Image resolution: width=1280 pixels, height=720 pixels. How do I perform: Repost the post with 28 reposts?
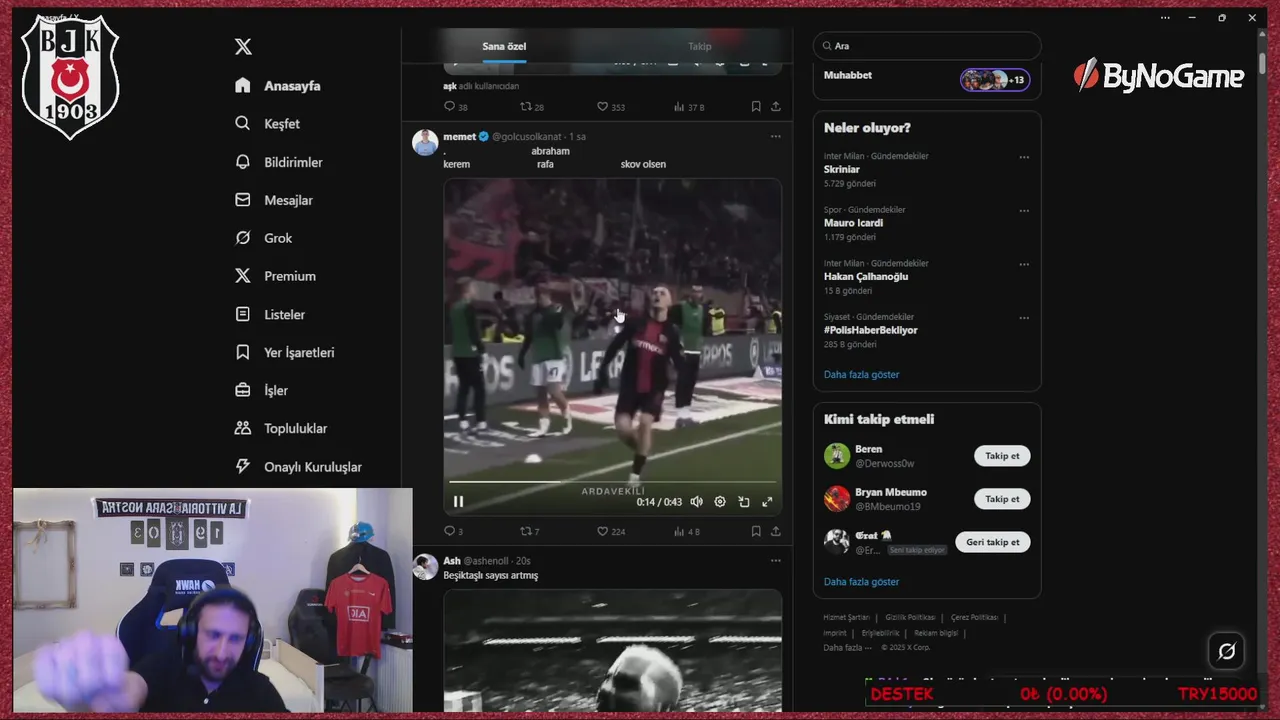coord(532,106)
